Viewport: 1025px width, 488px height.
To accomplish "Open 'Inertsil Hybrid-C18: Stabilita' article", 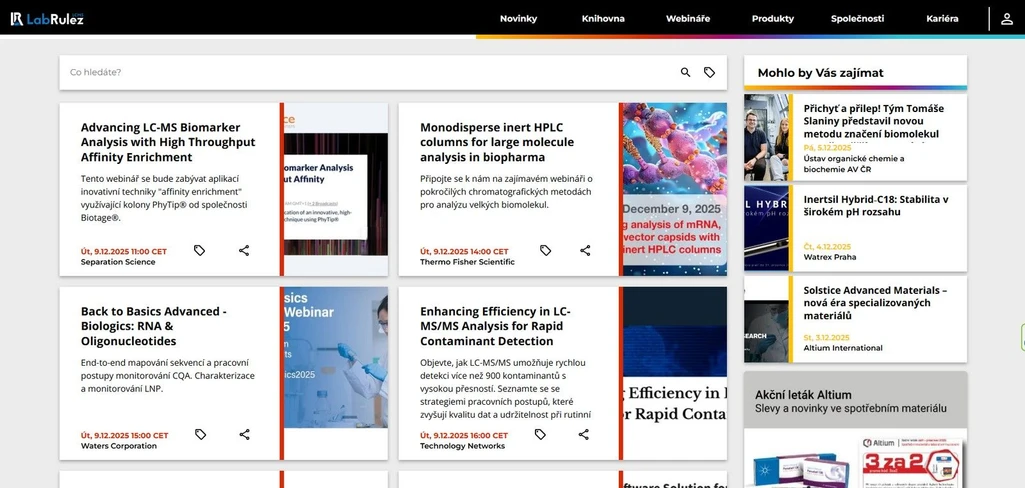I will click(876, 206).
